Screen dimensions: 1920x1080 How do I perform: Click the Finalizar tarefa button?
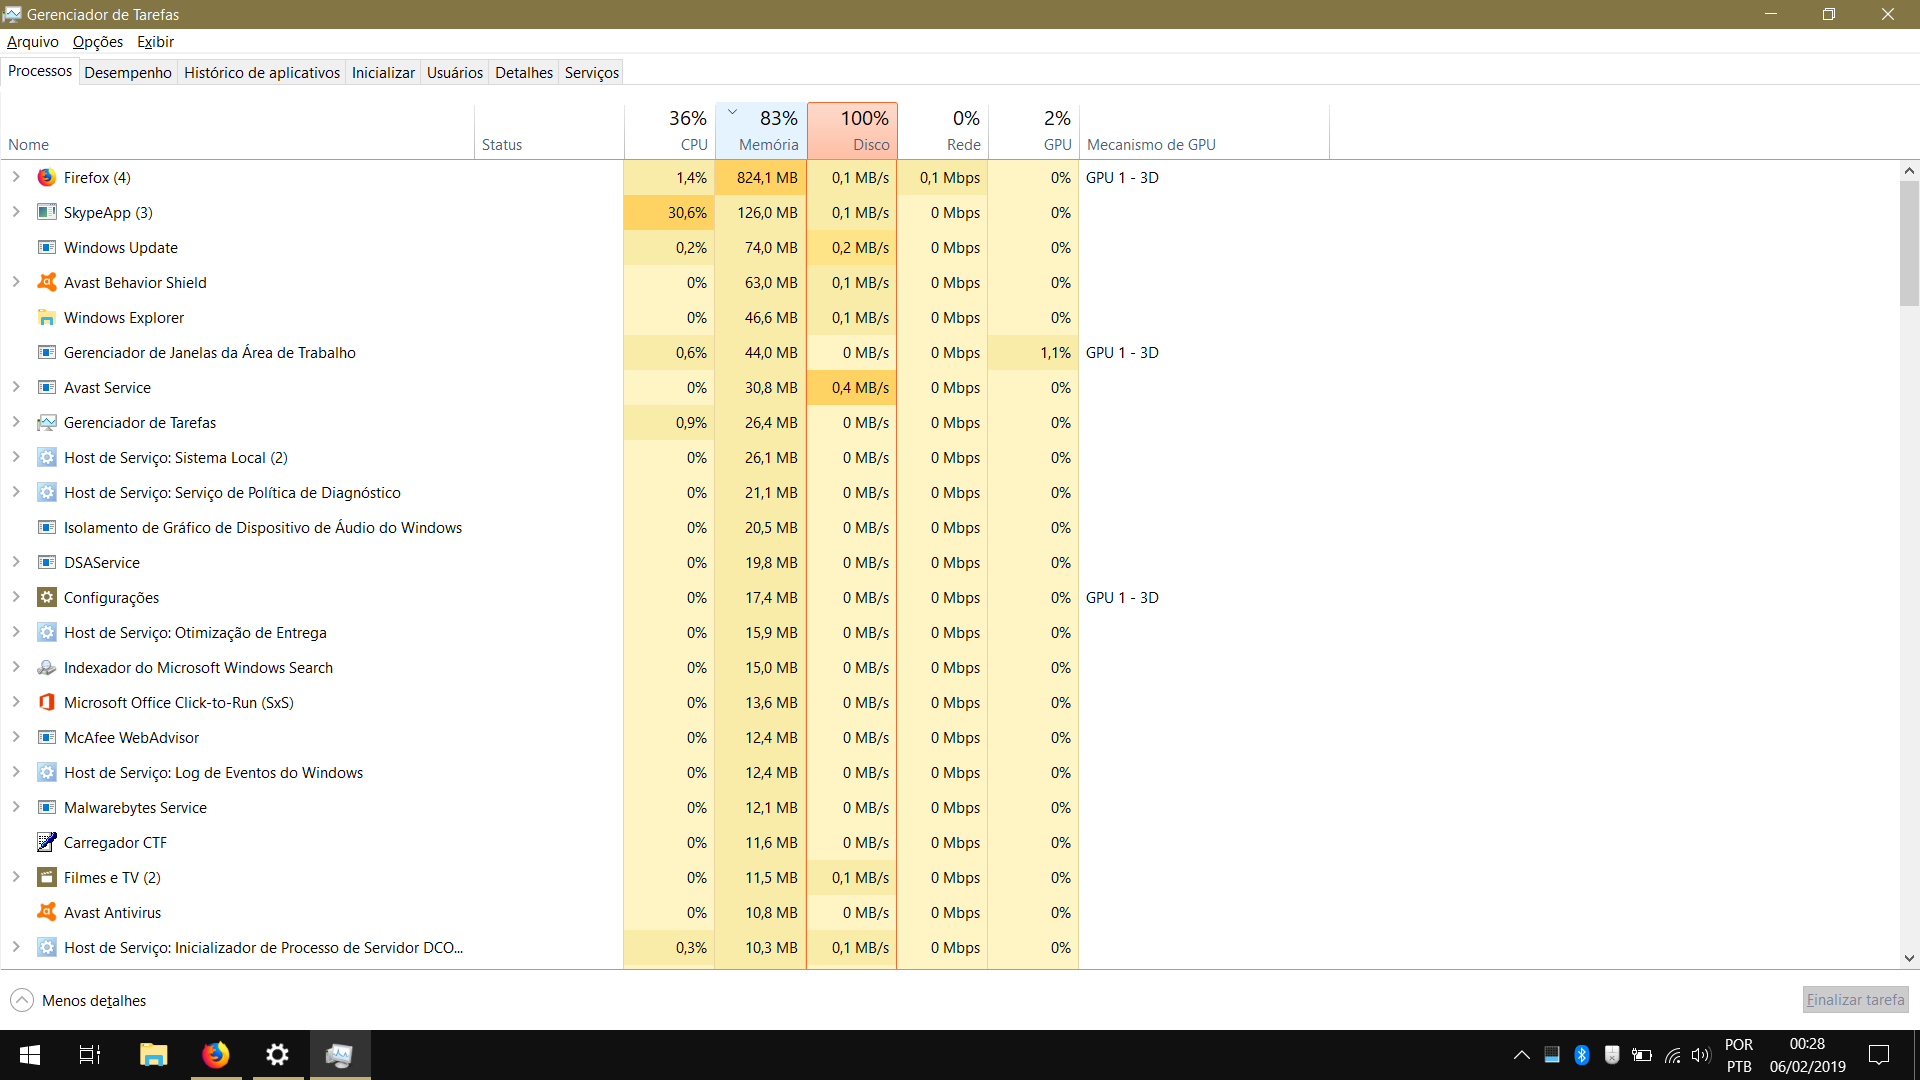tap(1855, 1000)
